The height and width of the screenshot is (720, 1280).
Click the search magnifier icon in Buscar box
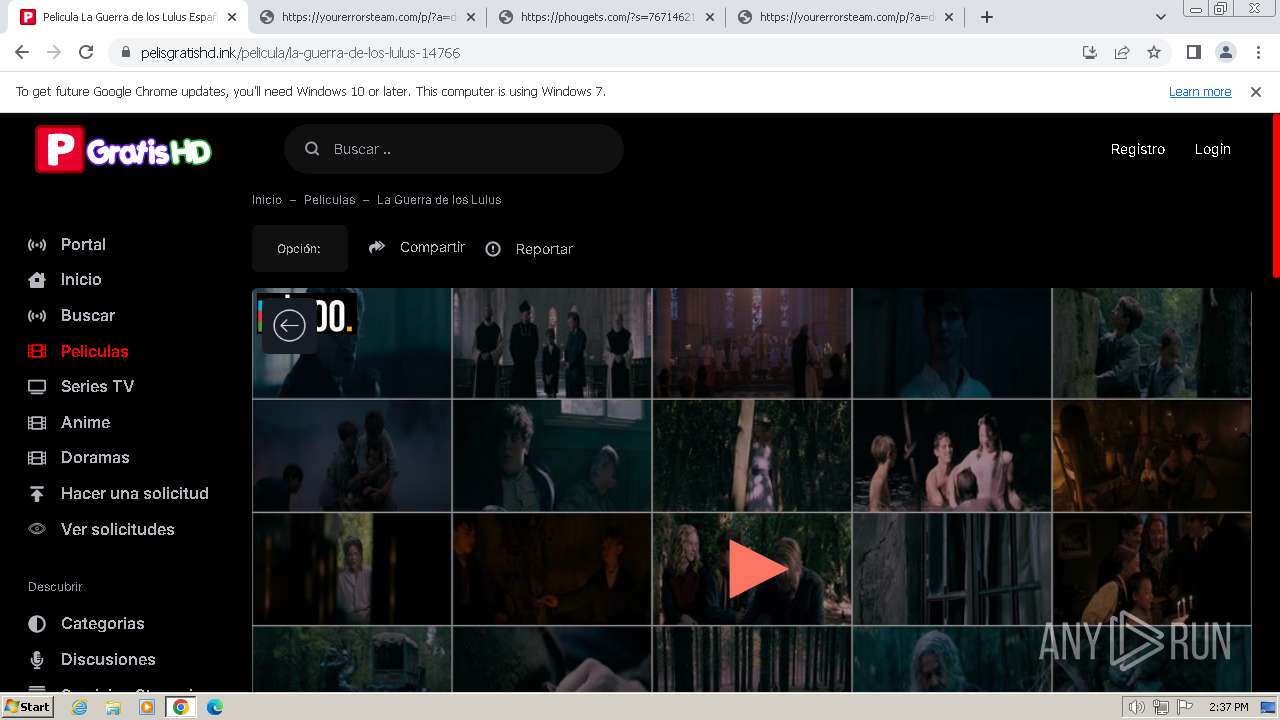(312, 149)
